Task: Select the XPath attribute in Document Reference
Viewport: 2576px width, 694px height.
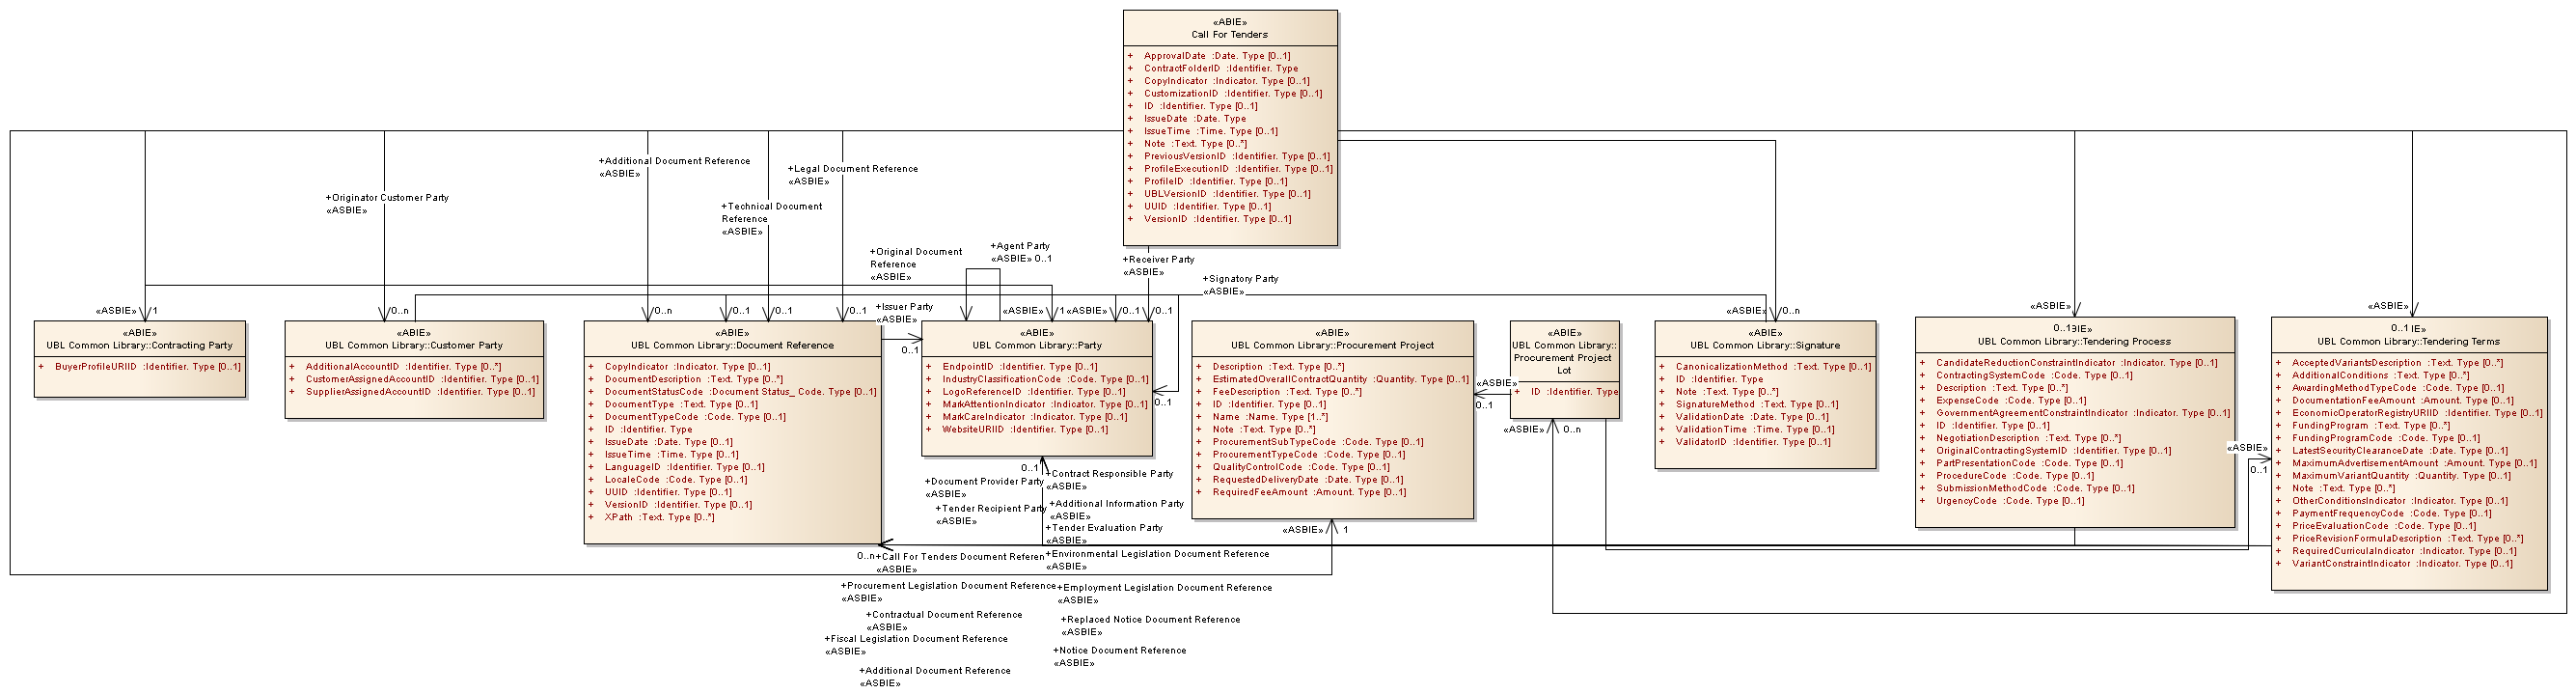Action: pyautogui.click(x=659, y=517)
